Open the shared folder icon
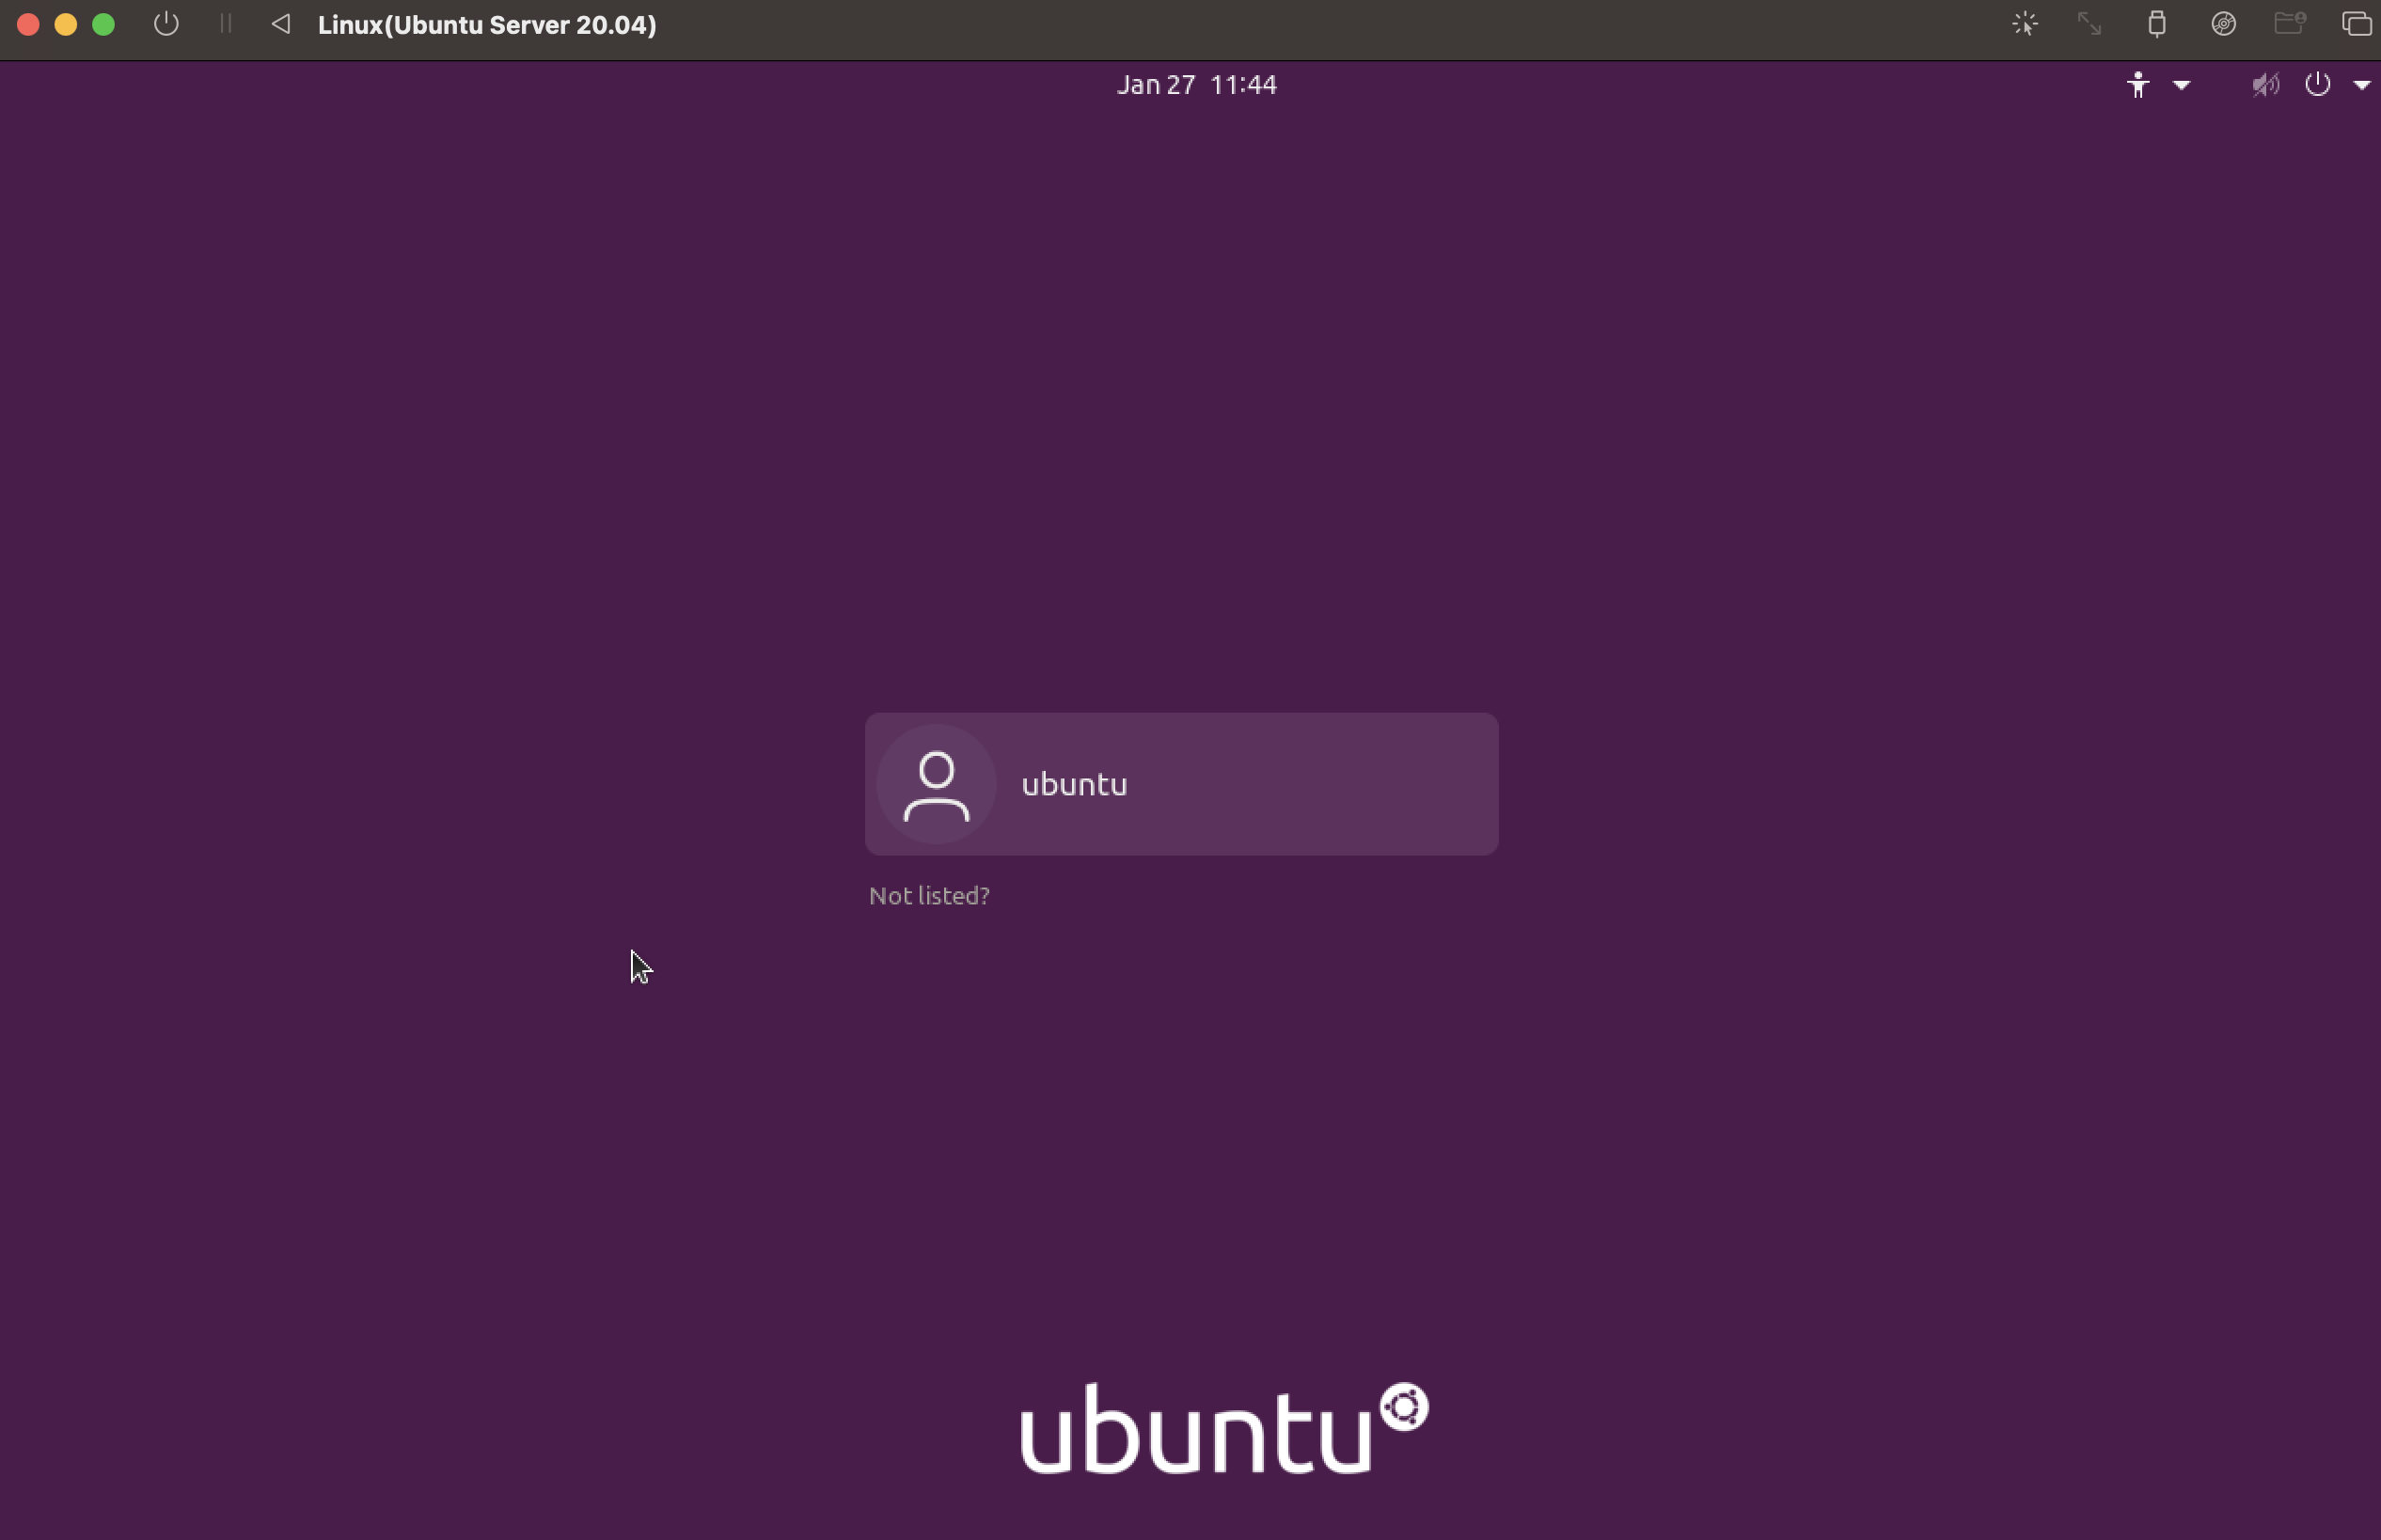 [2290, 24]
